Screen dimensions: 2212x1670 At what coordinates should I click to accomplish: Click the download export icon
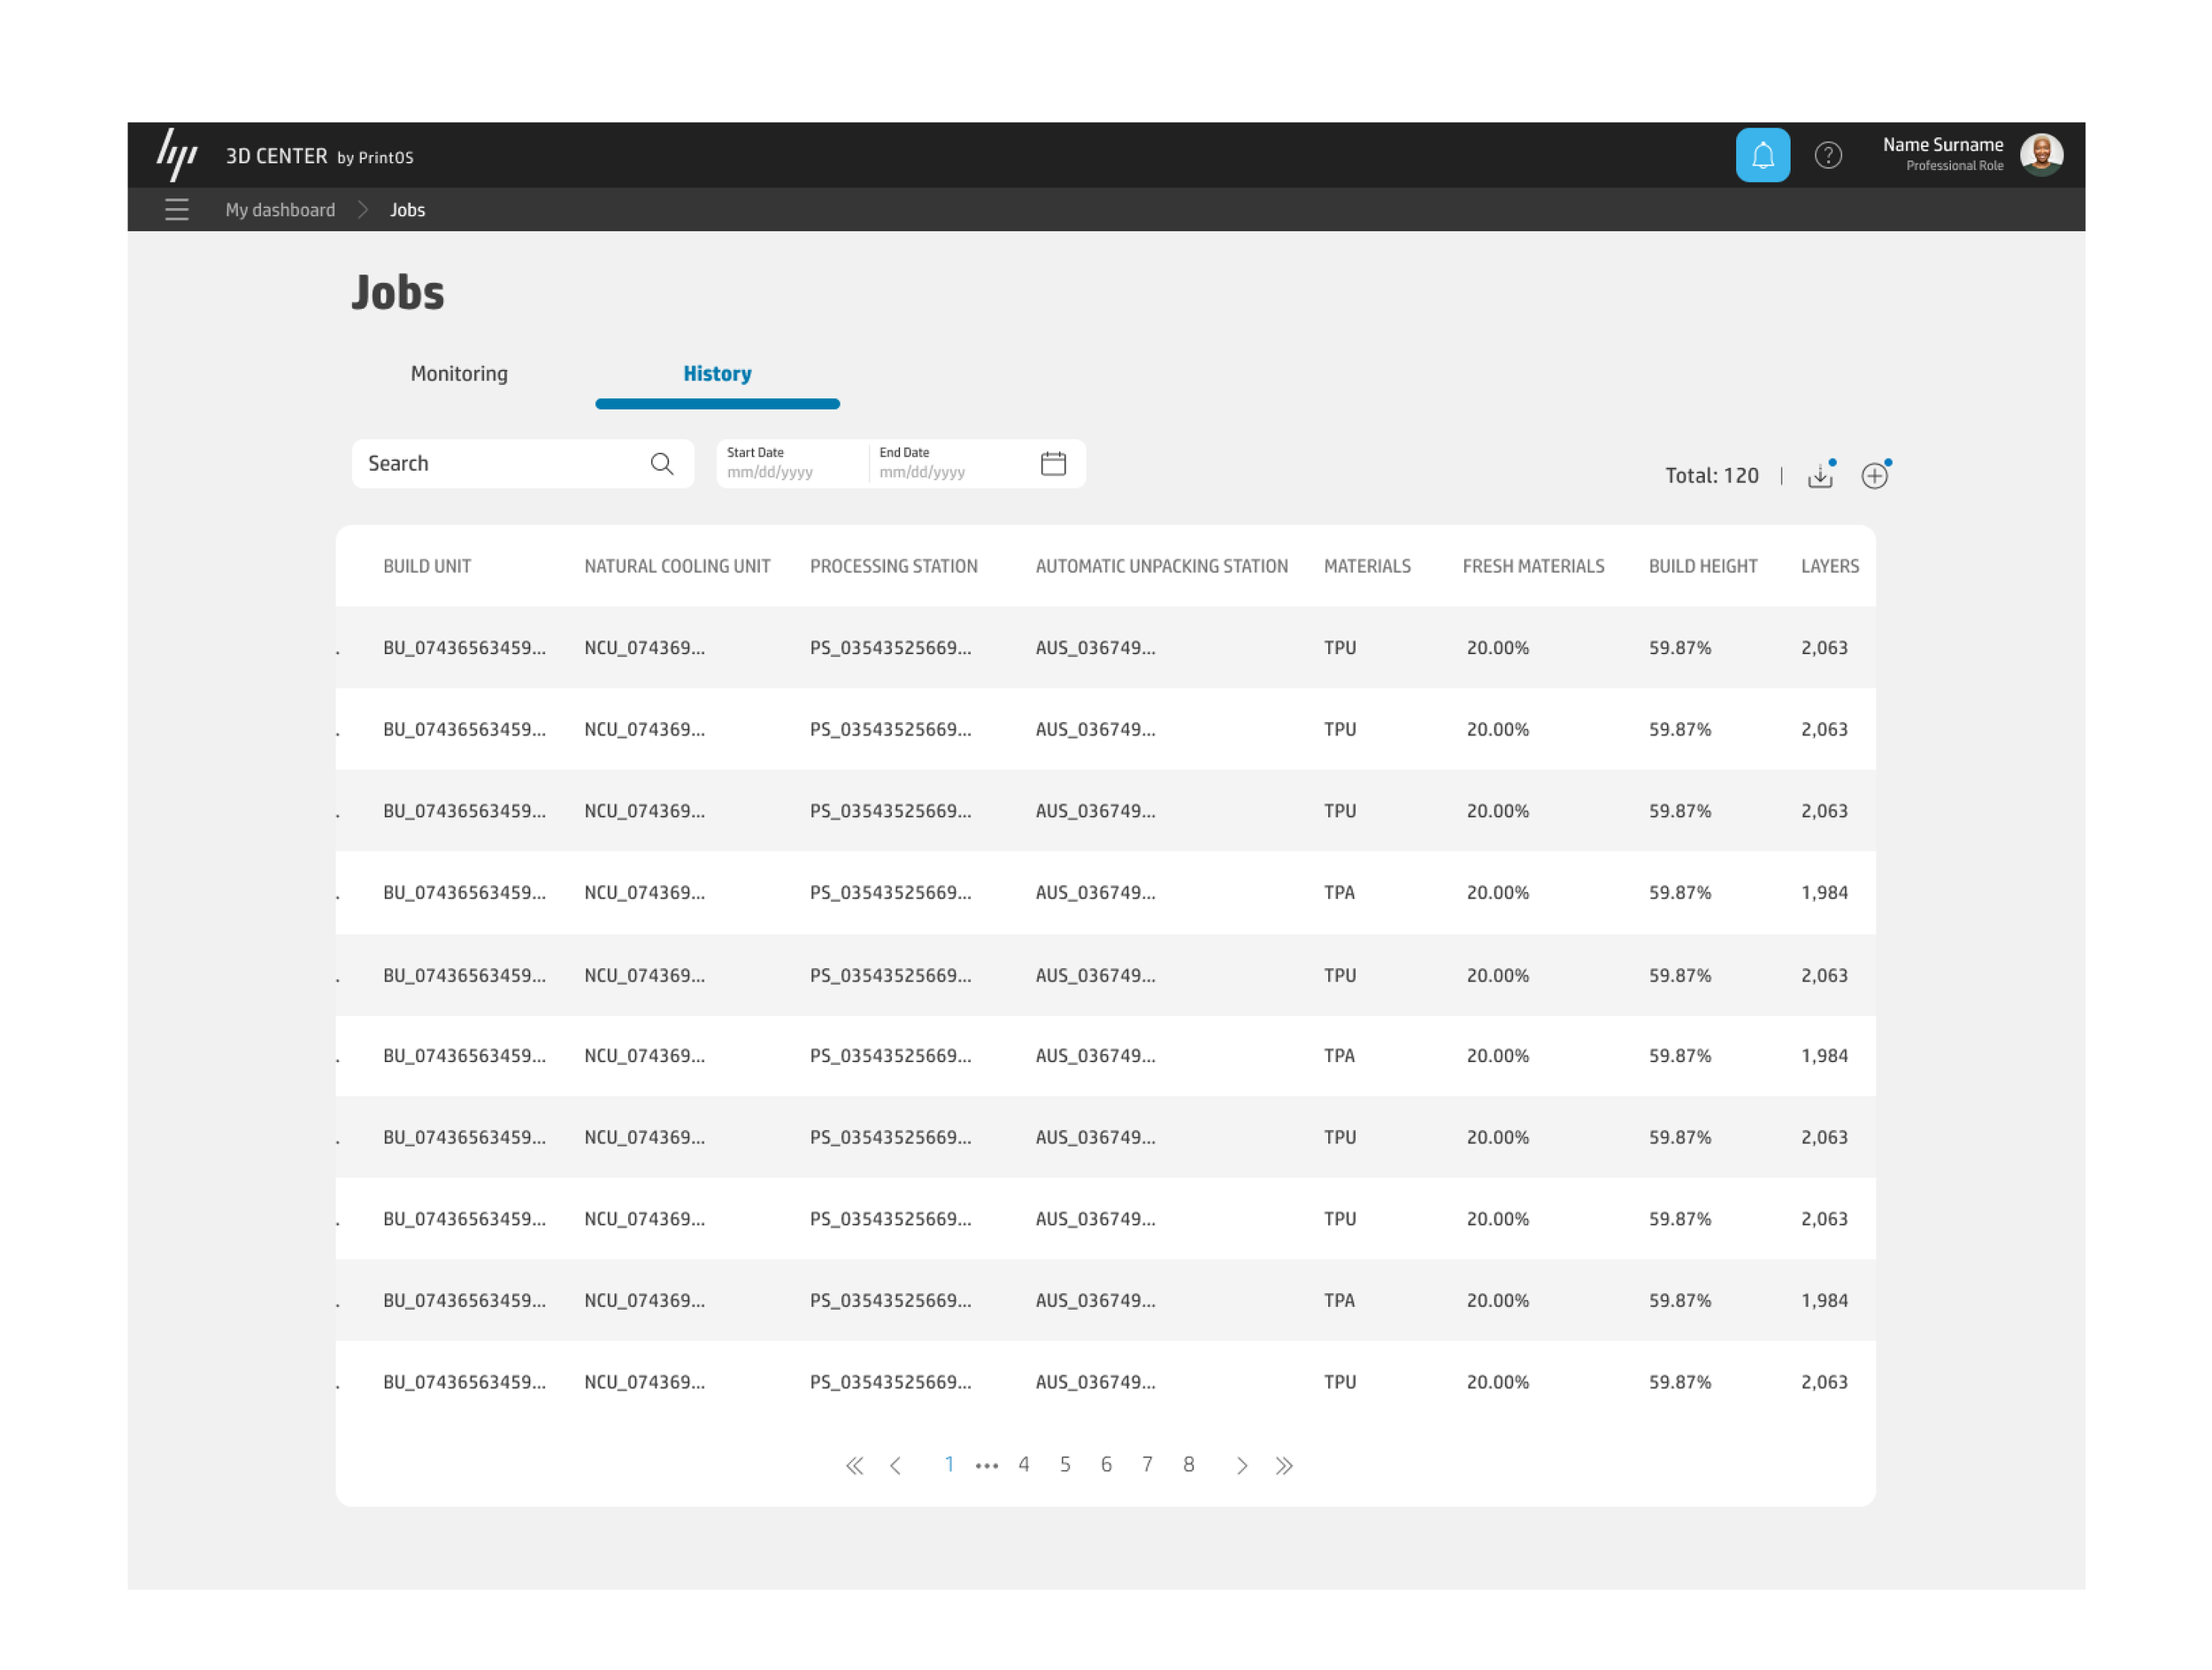1820,475
